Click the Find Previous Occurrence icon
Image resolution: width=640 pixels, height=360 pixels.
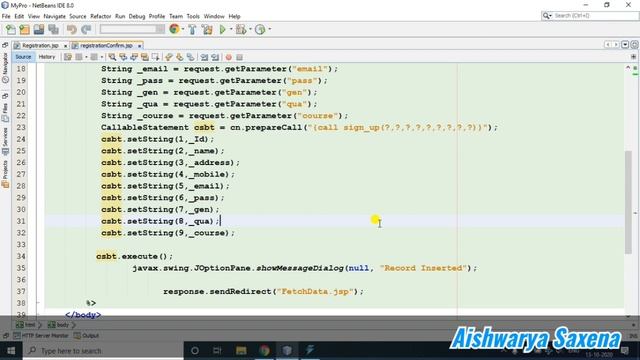tap(123, 57)
